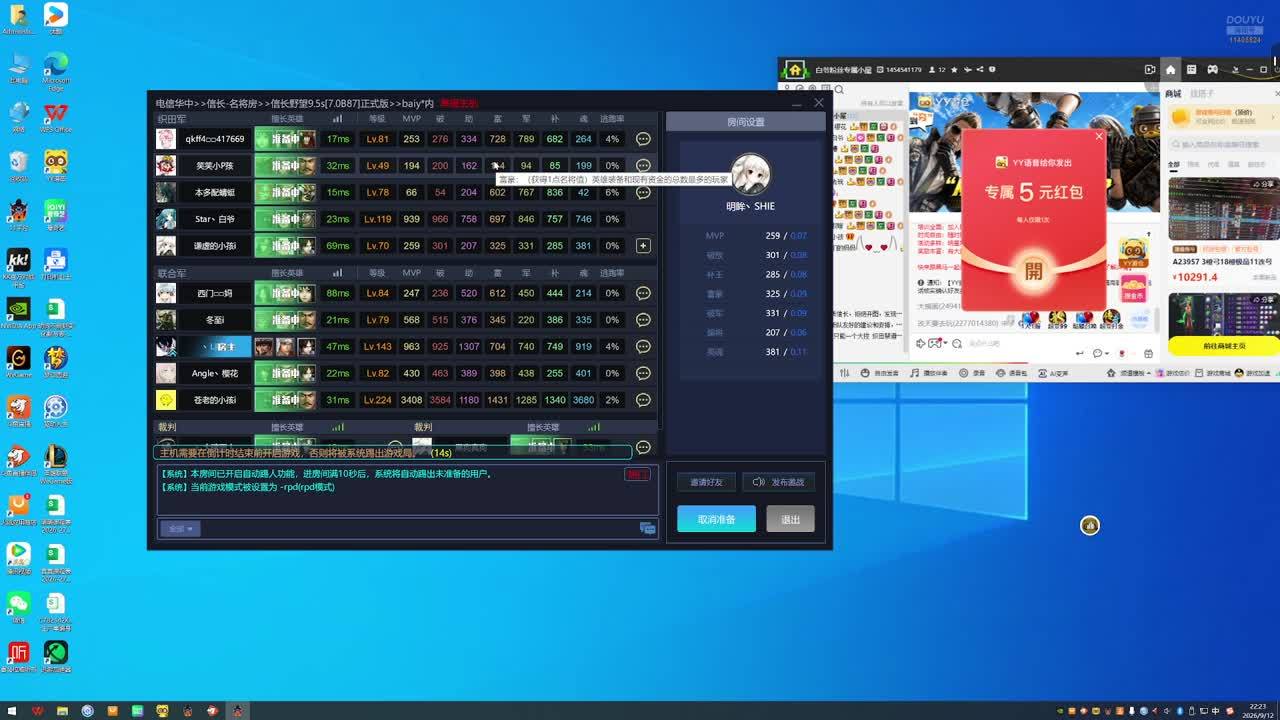Click the gamepad icon in YY header
Viewport: 1280px width, 720px height.
point(1212,70)
